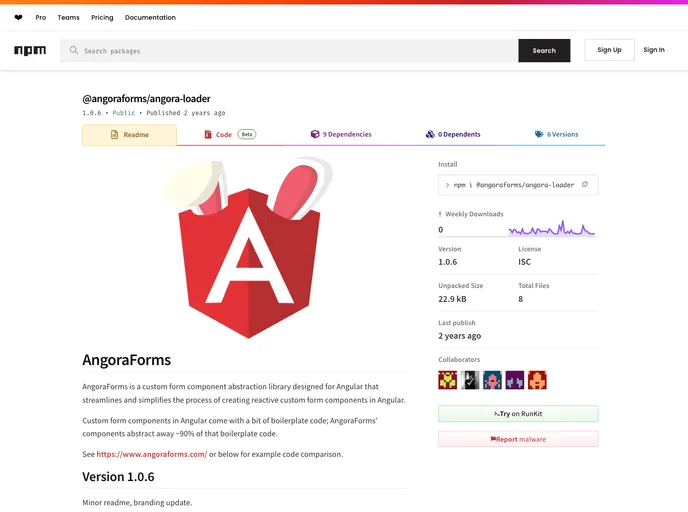Switch to the 9 Dependencies tab
The width and height of the screenshot is (688, 512).
341,135
